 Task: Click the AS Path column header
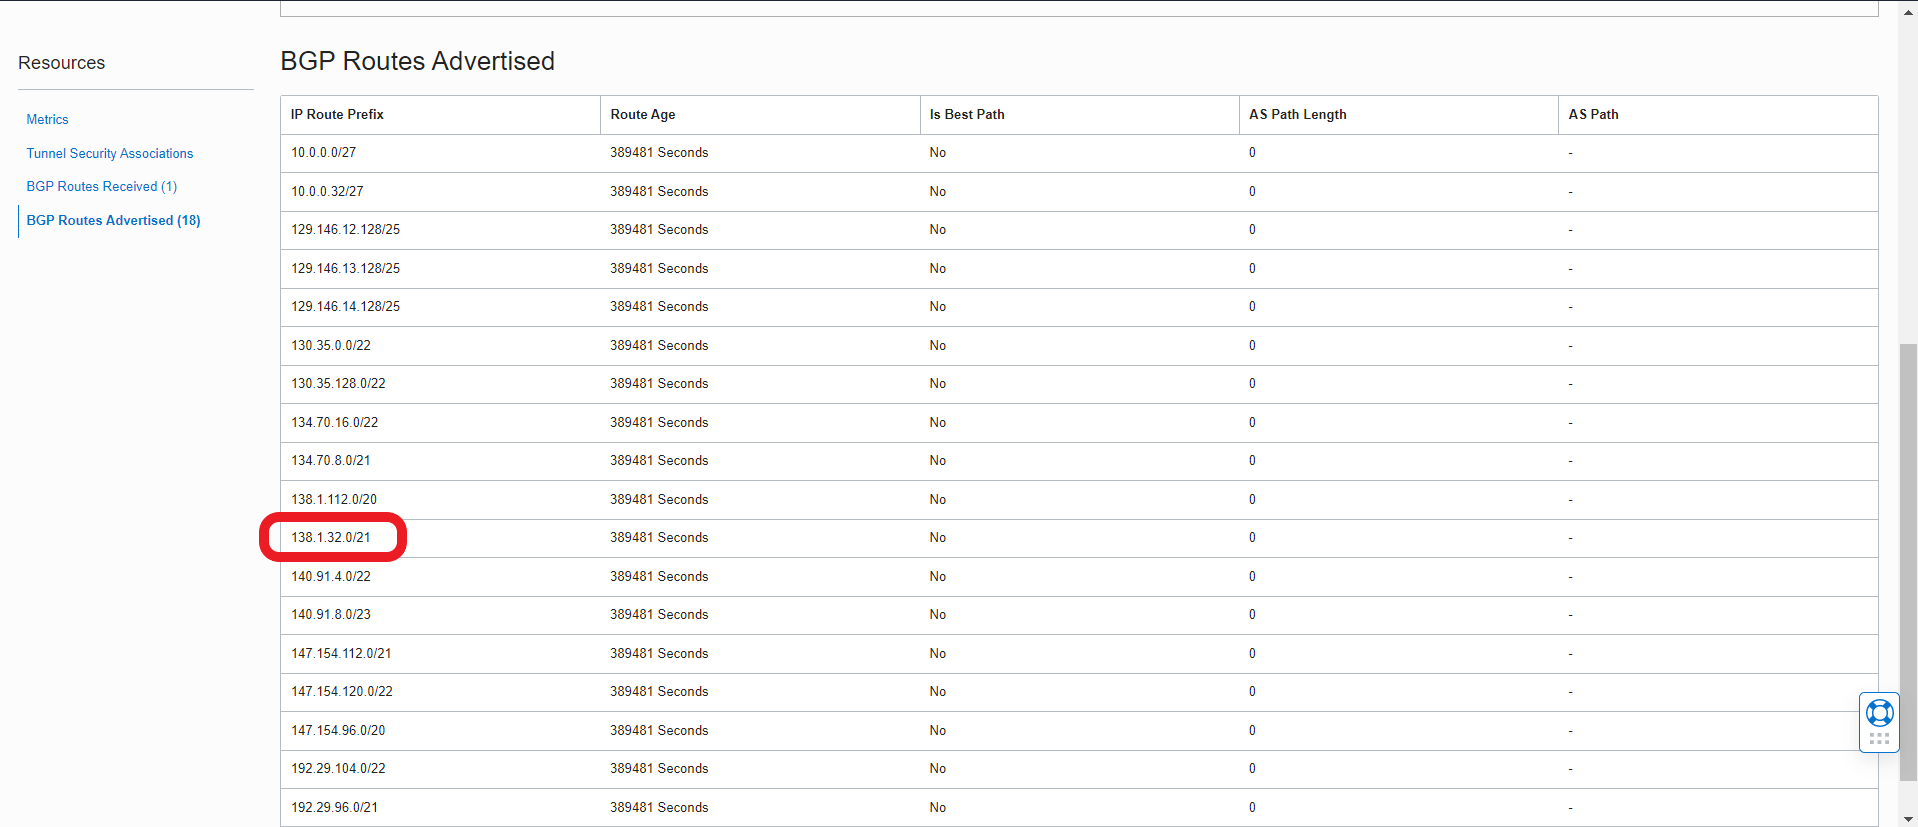click(x=1593, y=114)
